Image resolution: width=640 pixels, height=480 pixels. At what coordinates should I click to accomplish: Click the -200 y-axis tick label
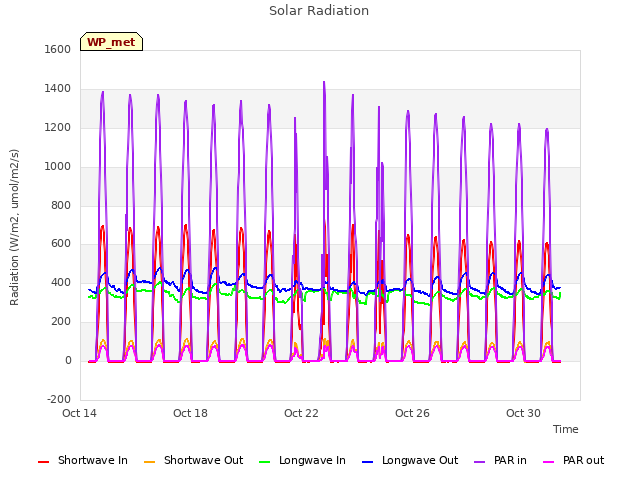click(x=59, y=399)
